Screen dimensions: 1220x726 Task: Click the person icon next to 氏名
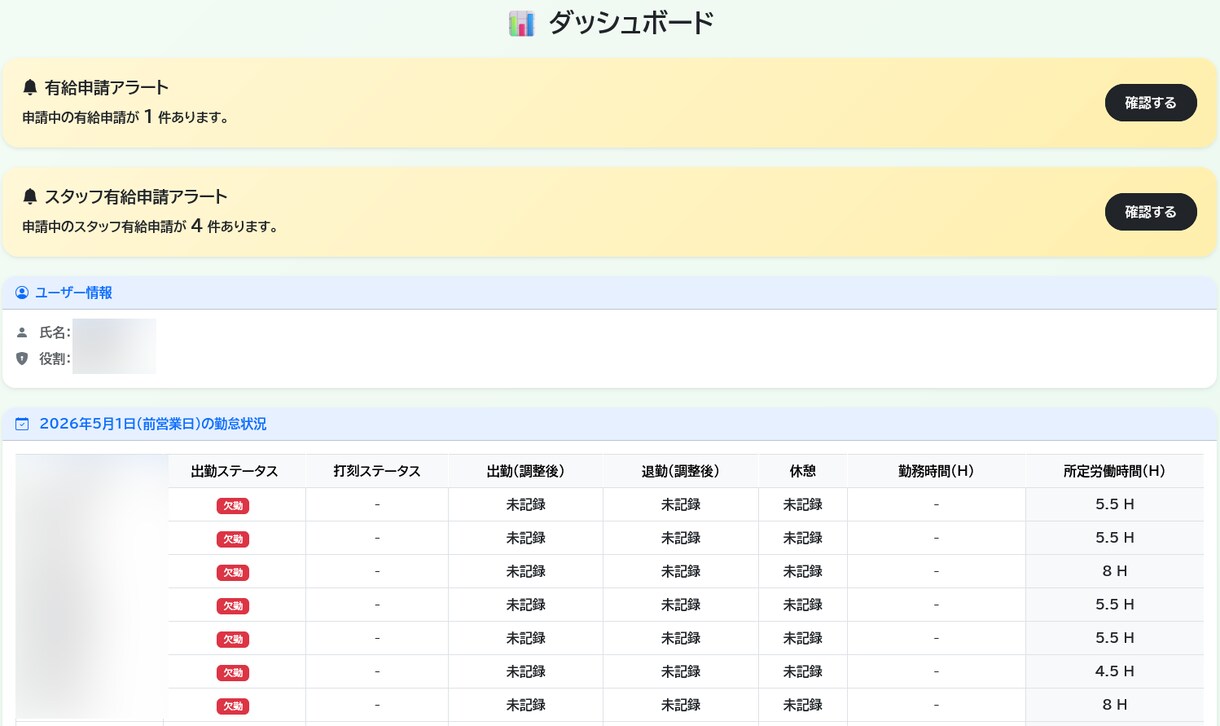(x=22, y=332)
